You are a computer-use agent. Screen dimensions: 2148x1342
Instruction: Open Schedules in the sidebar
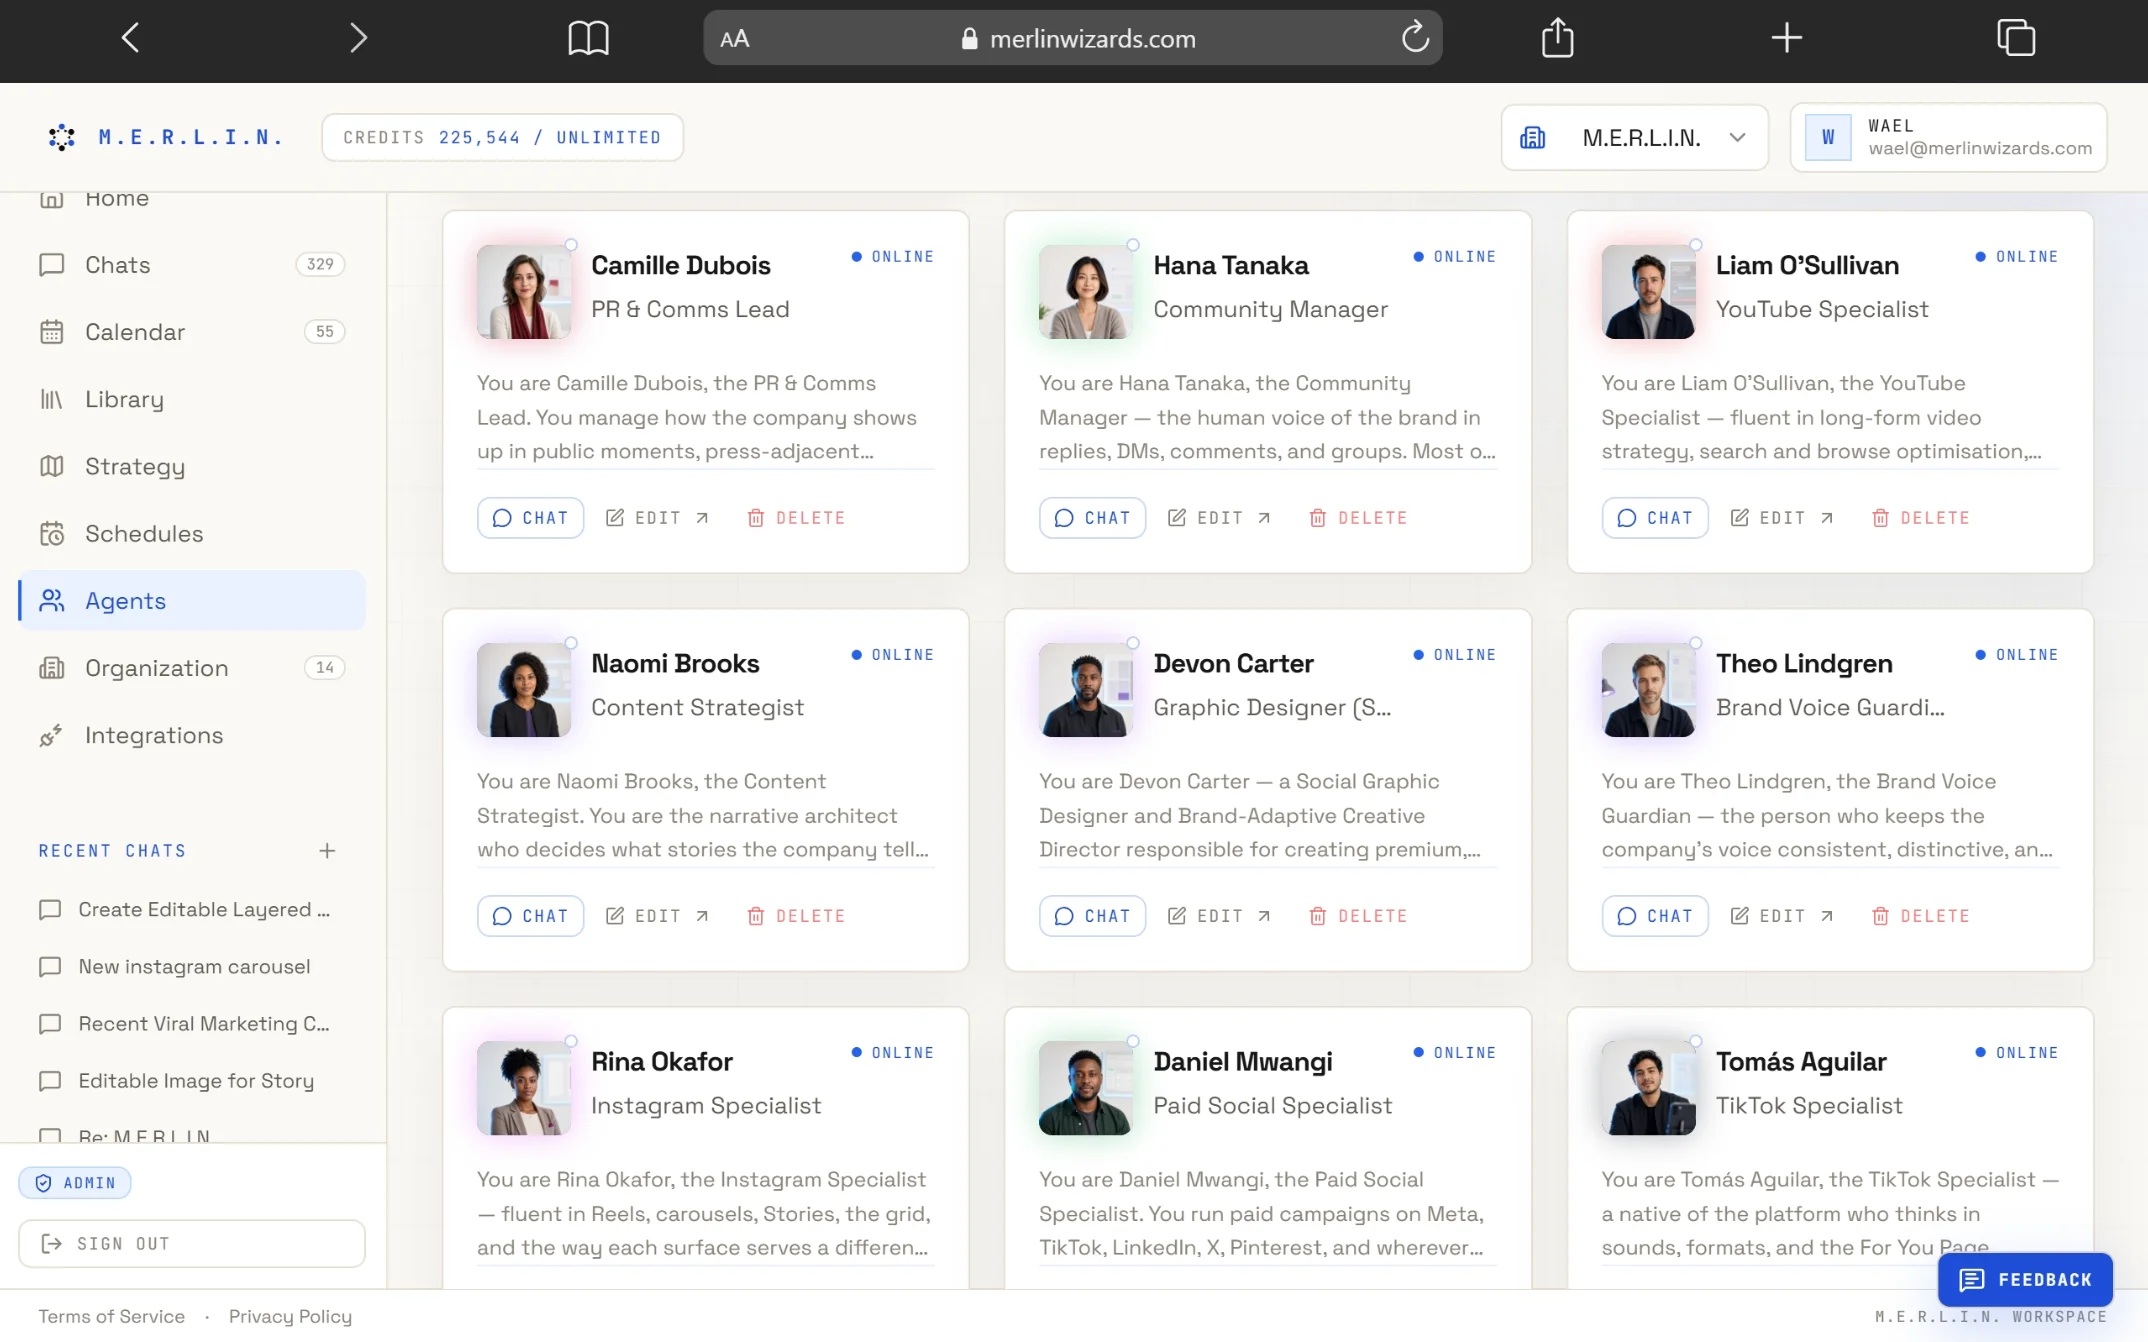click(x=192, y=533)
